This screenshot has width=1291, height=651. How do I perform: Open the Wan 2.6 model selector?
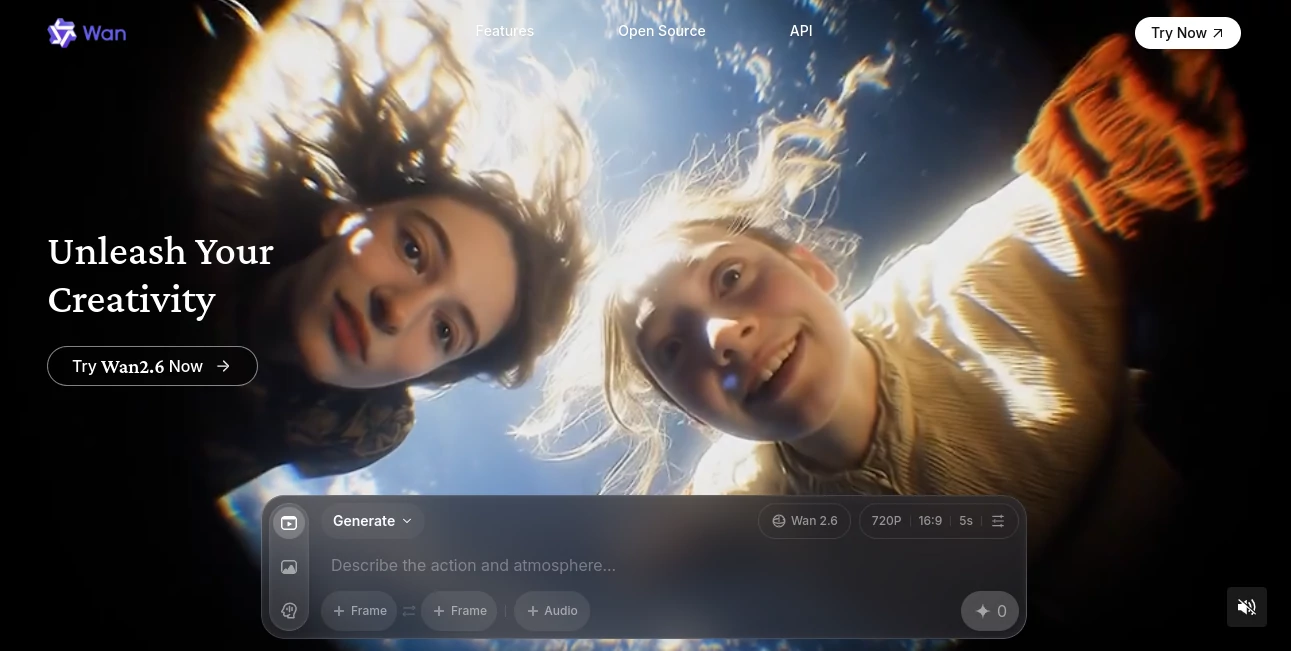click(805, 520)
